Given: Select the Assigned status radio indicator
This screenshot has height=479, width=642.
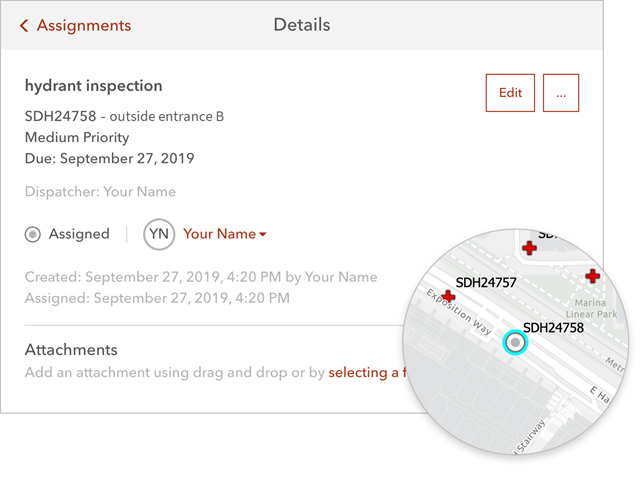Looking at the screenshot, I should (x=33, y=234).
